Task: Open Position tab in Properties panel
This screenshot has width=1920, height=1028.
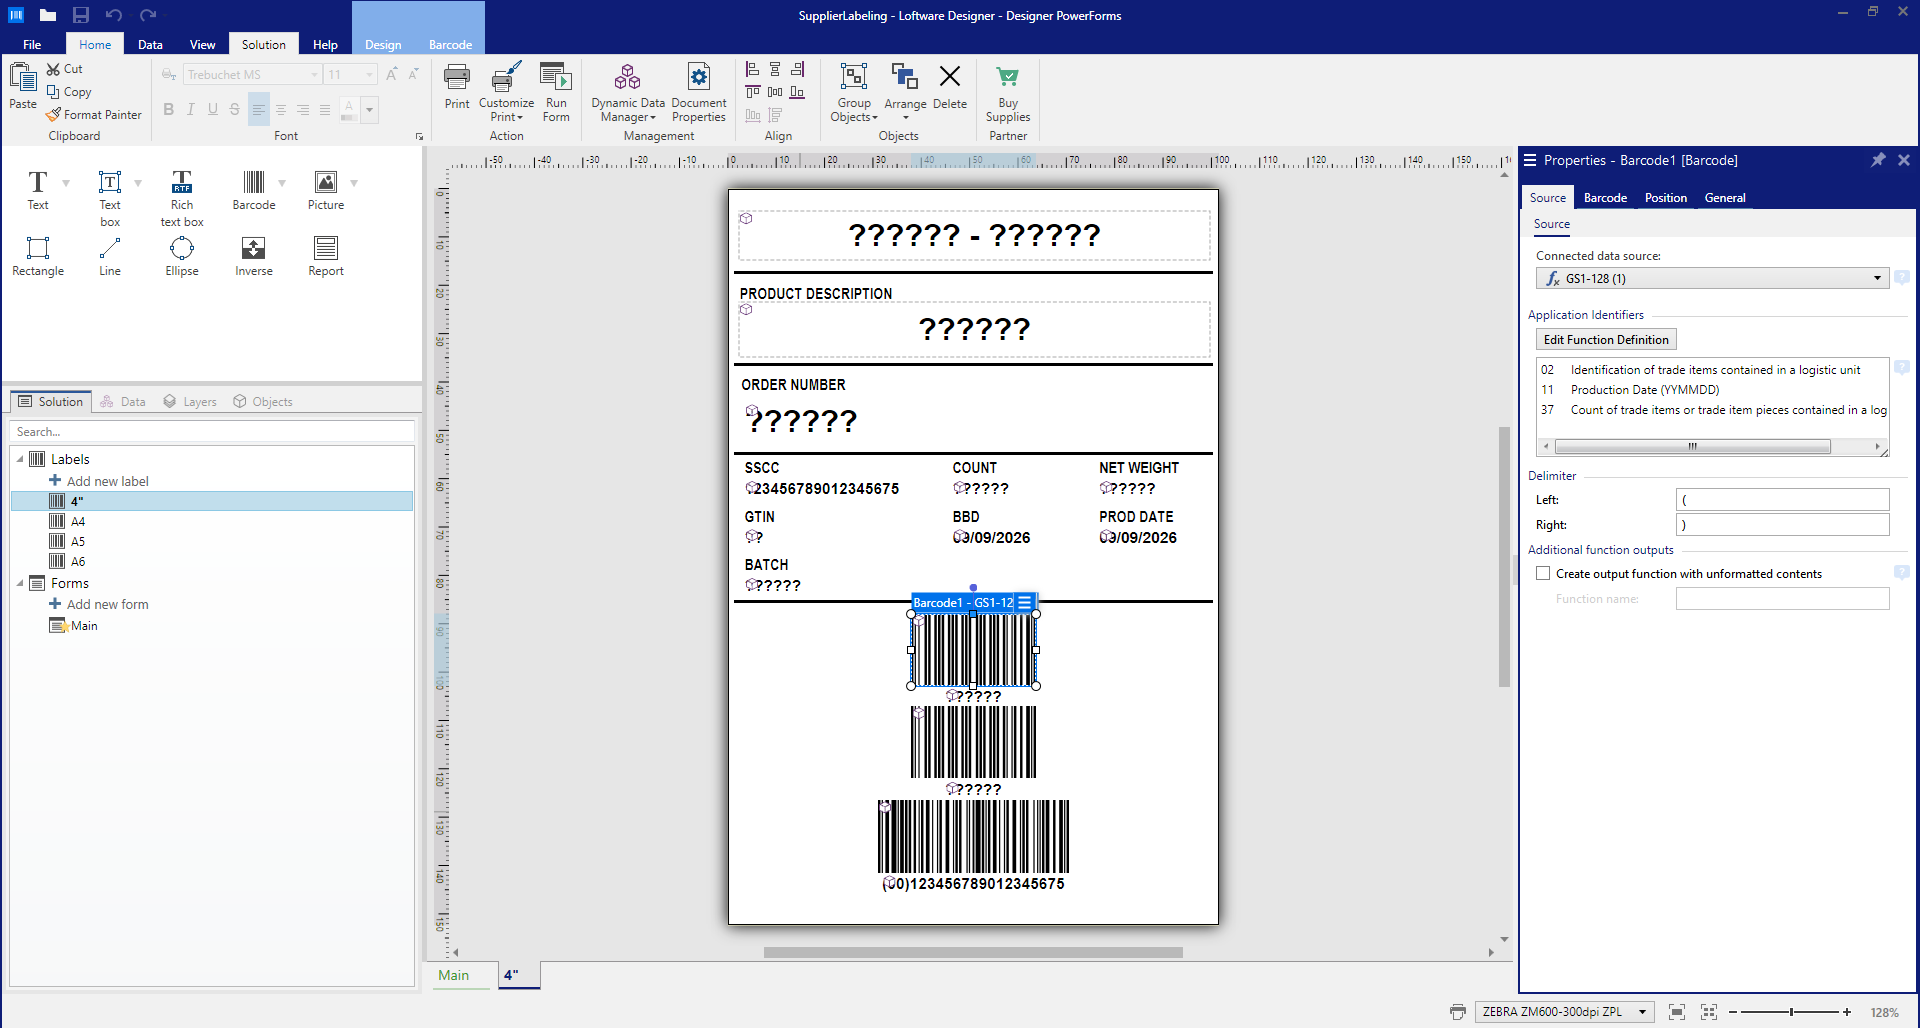Action: [x=1665, y=198]
